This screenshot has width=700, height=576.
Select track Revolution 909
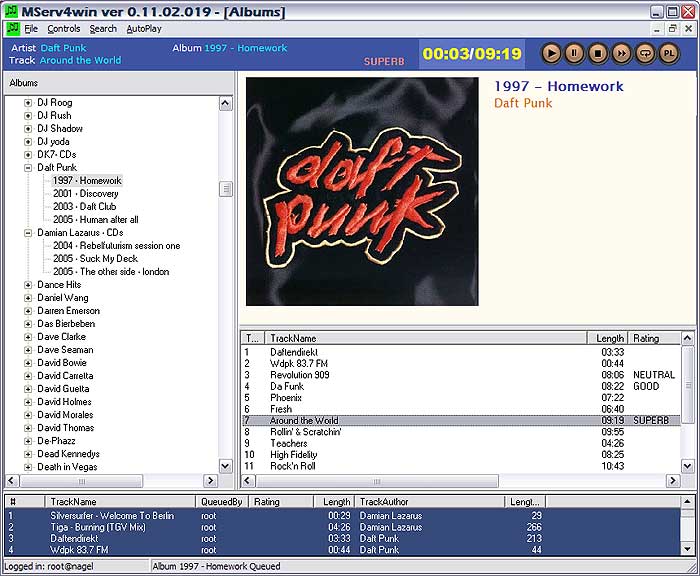pyautogui.click(x=461, y=375)
